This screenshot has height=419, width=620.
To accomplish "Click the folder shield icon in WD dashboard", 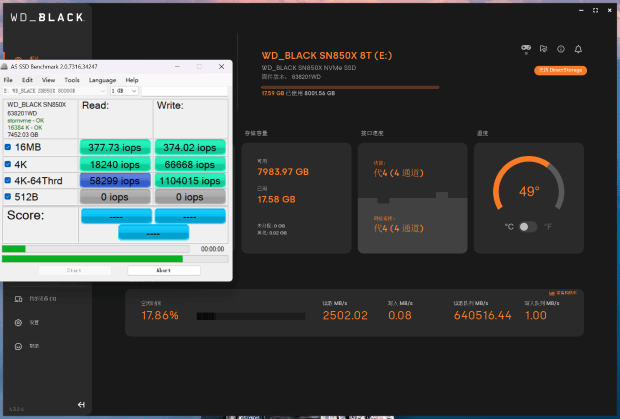I will click(544, 49).
